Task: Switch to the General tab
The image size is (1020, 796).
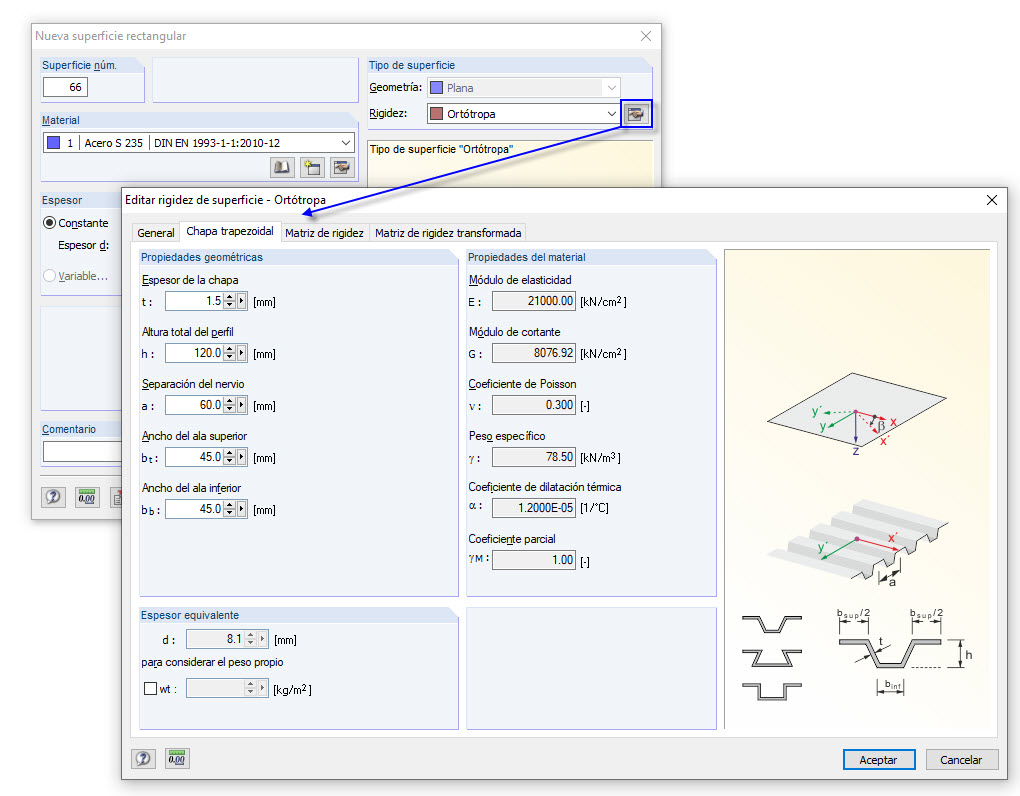Action: point(155,233)
